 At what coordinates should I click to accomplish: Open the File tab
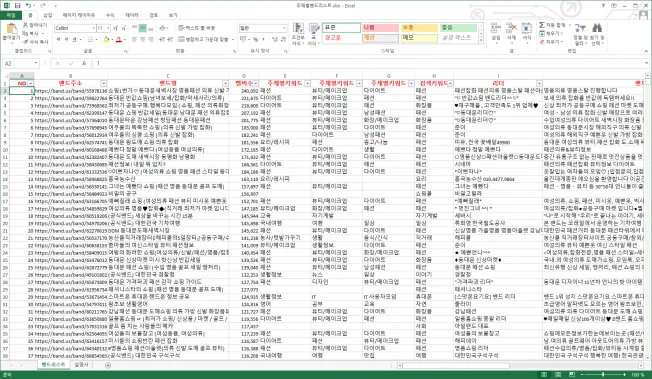click(11, 15)
